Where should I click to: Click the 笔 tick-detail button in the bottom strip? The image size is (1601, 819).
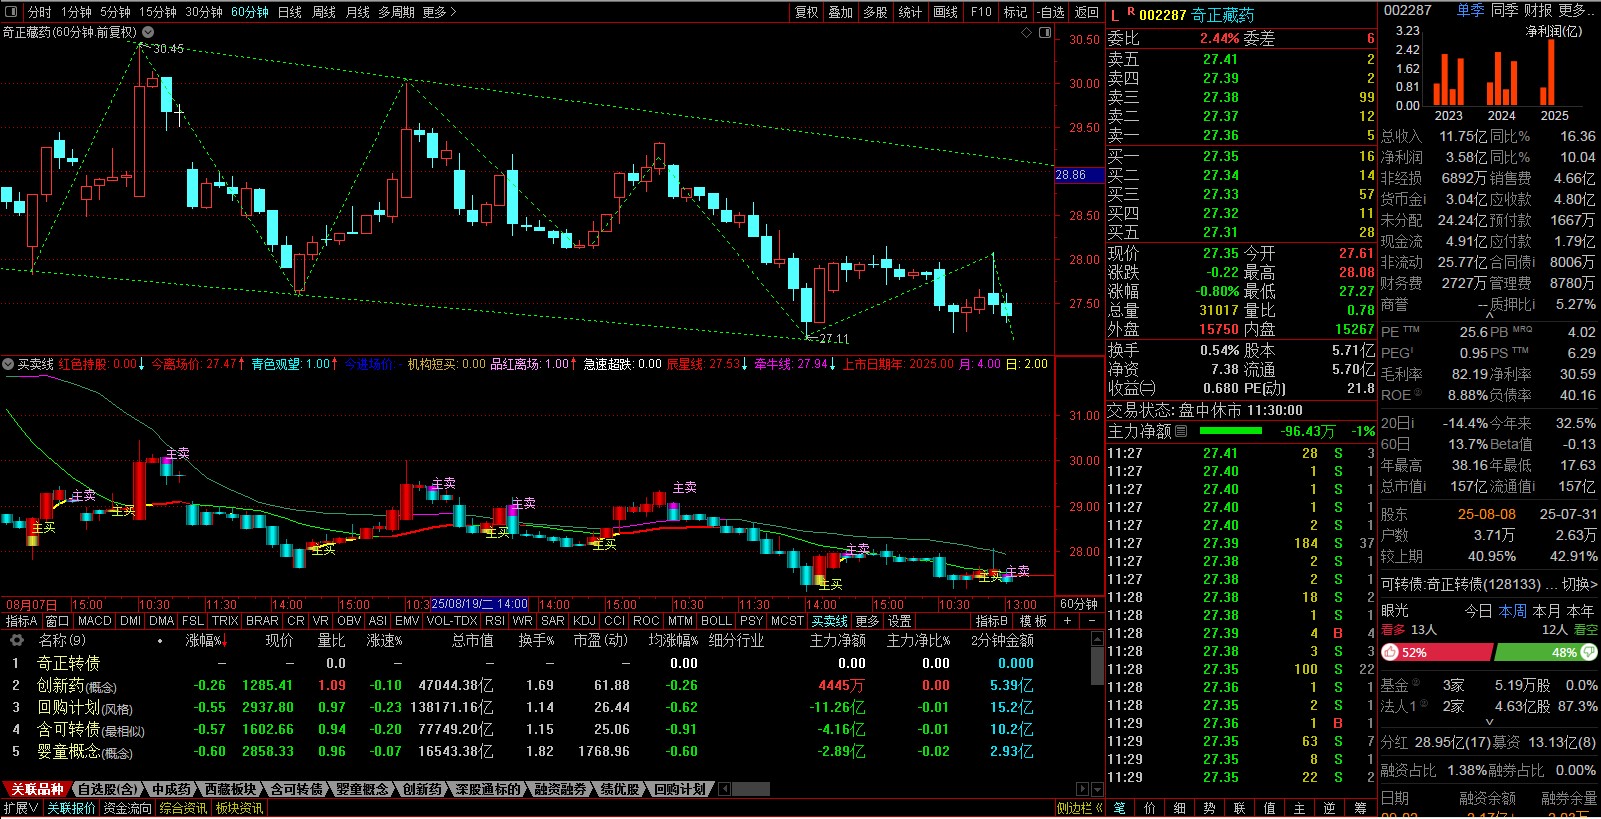[1119, 808]
